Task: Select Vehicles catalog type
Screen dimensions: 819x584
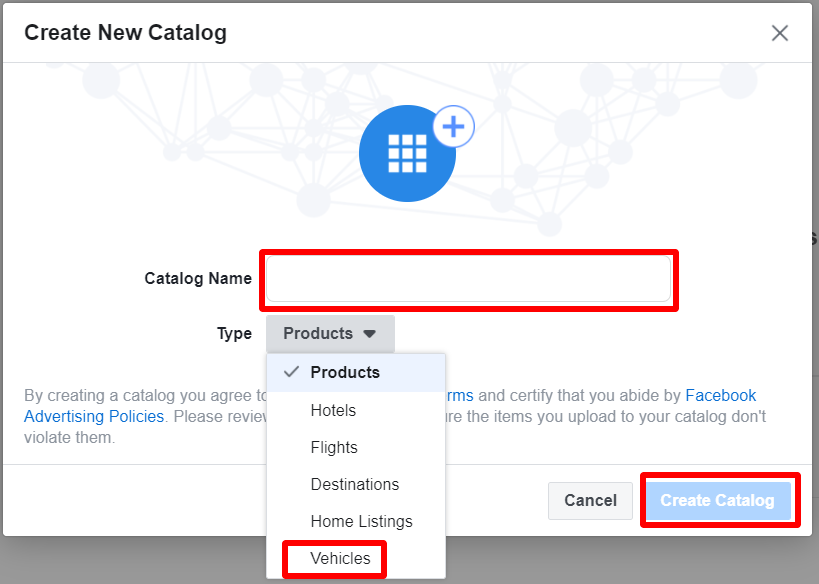Action: click(356, 558)
